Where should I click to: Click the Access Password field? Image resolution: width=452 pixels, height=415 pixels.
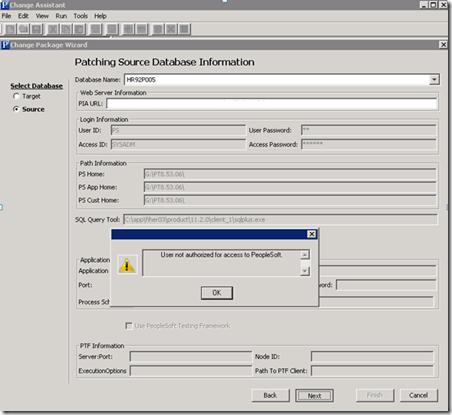tap(369, 144)
